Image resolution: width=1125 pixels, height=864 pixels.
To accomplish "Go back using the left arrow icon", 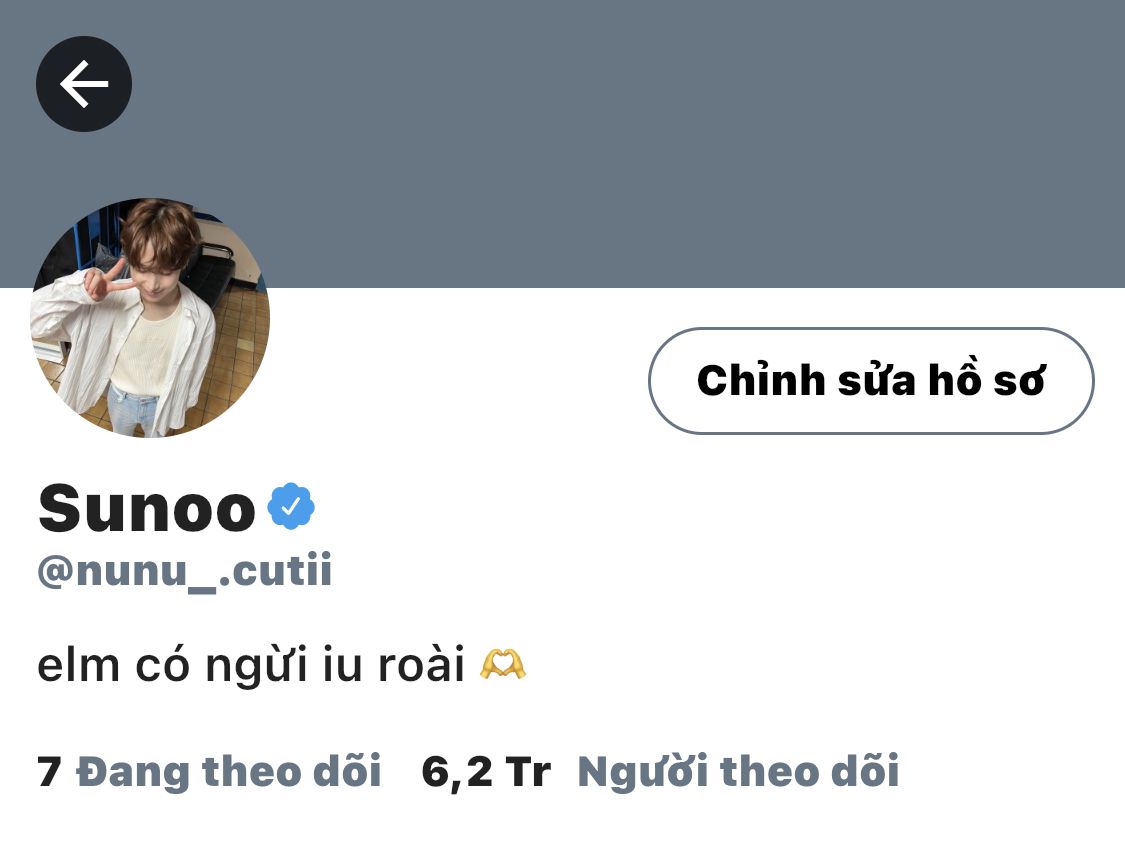I will point(84,84).
